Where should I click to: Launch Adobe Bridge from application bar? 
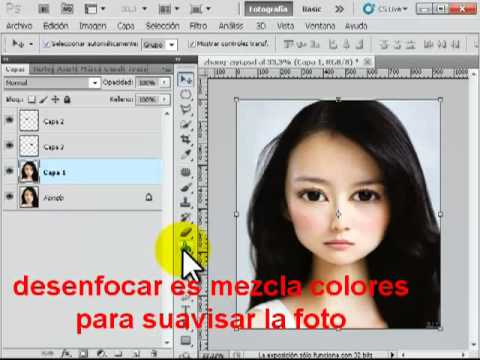pyautogui.click(x=44, y=9)
